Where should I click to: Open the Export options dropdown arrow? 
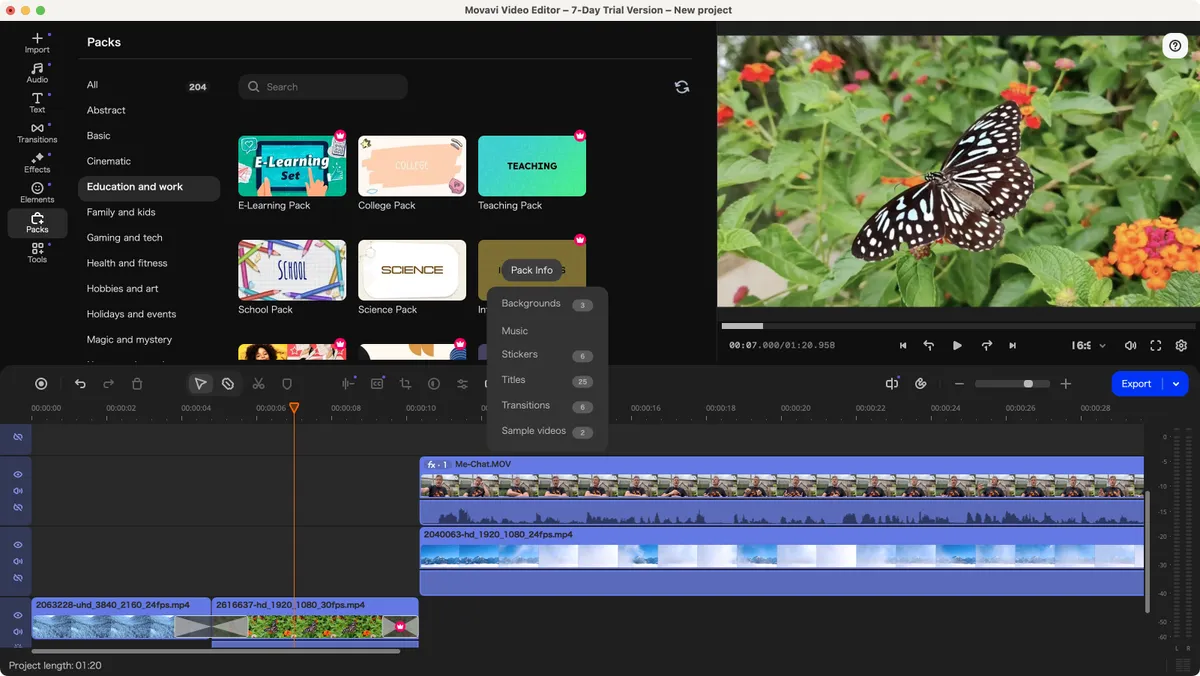[1176, 383]
